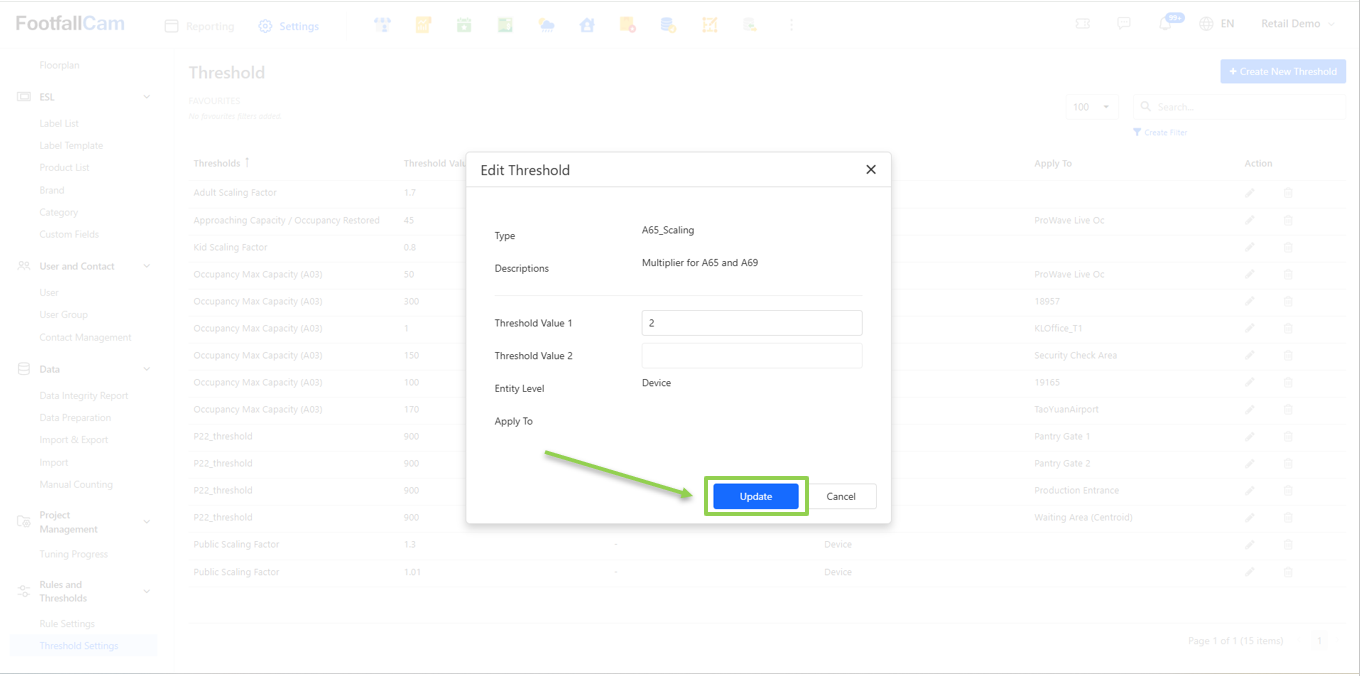Sort by the Thresholds column header
The height and width of the screenshot is (676, 1360).
click(221, 163)
